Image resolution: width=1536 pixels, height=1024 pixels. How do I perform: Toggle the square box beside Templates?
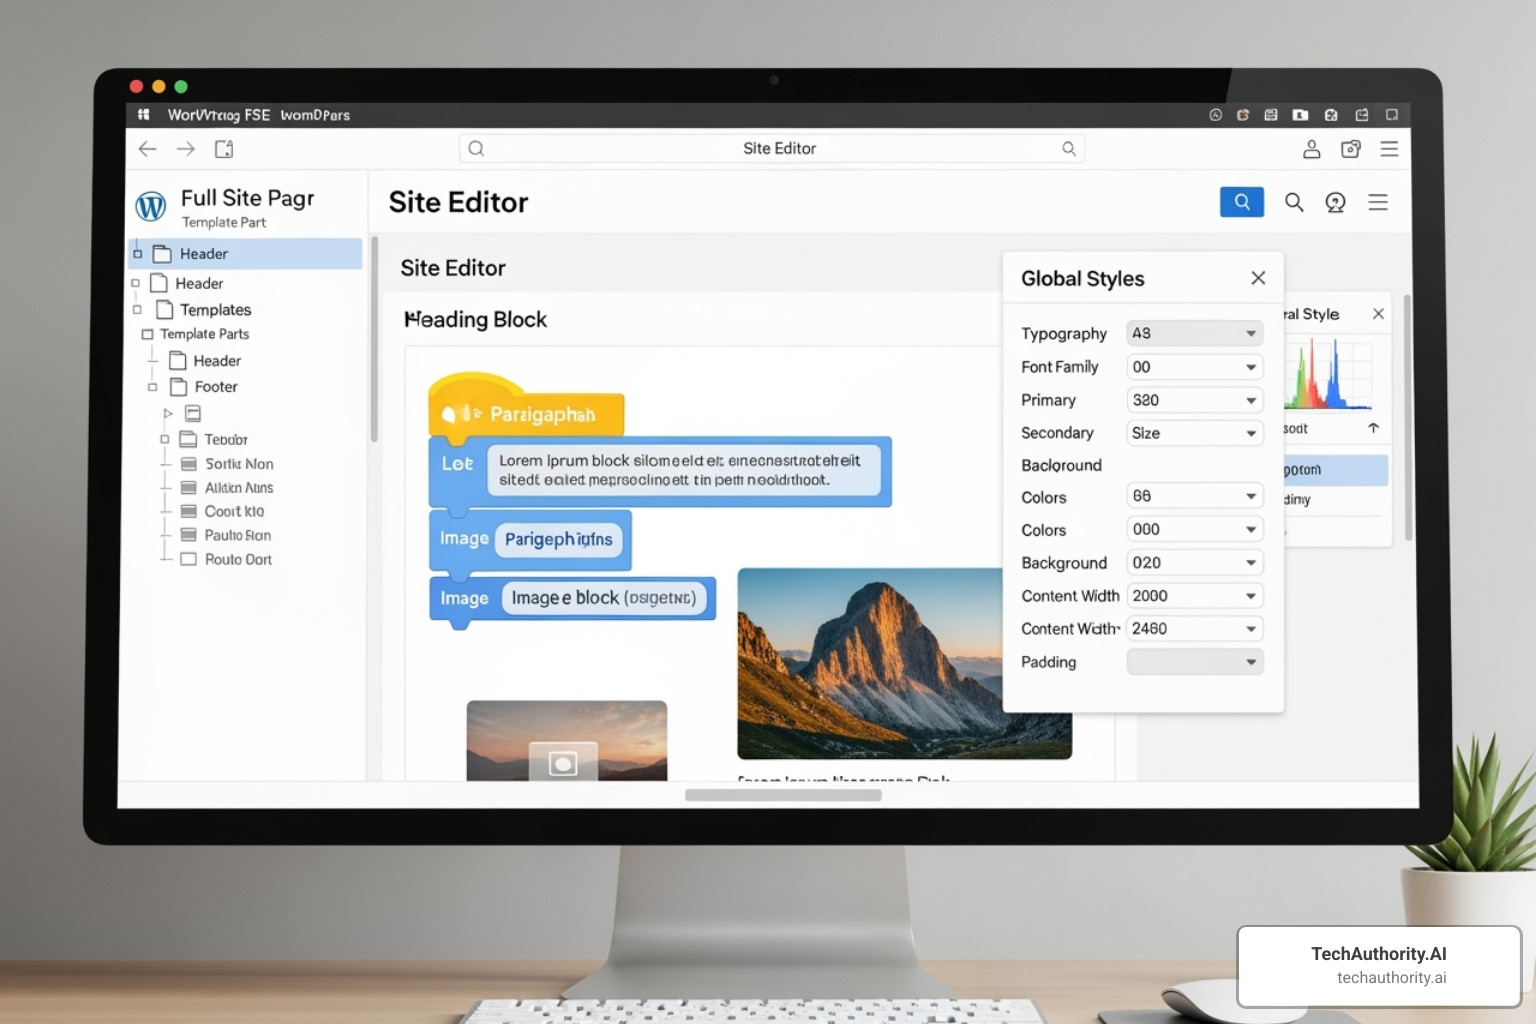coord(138,310)
